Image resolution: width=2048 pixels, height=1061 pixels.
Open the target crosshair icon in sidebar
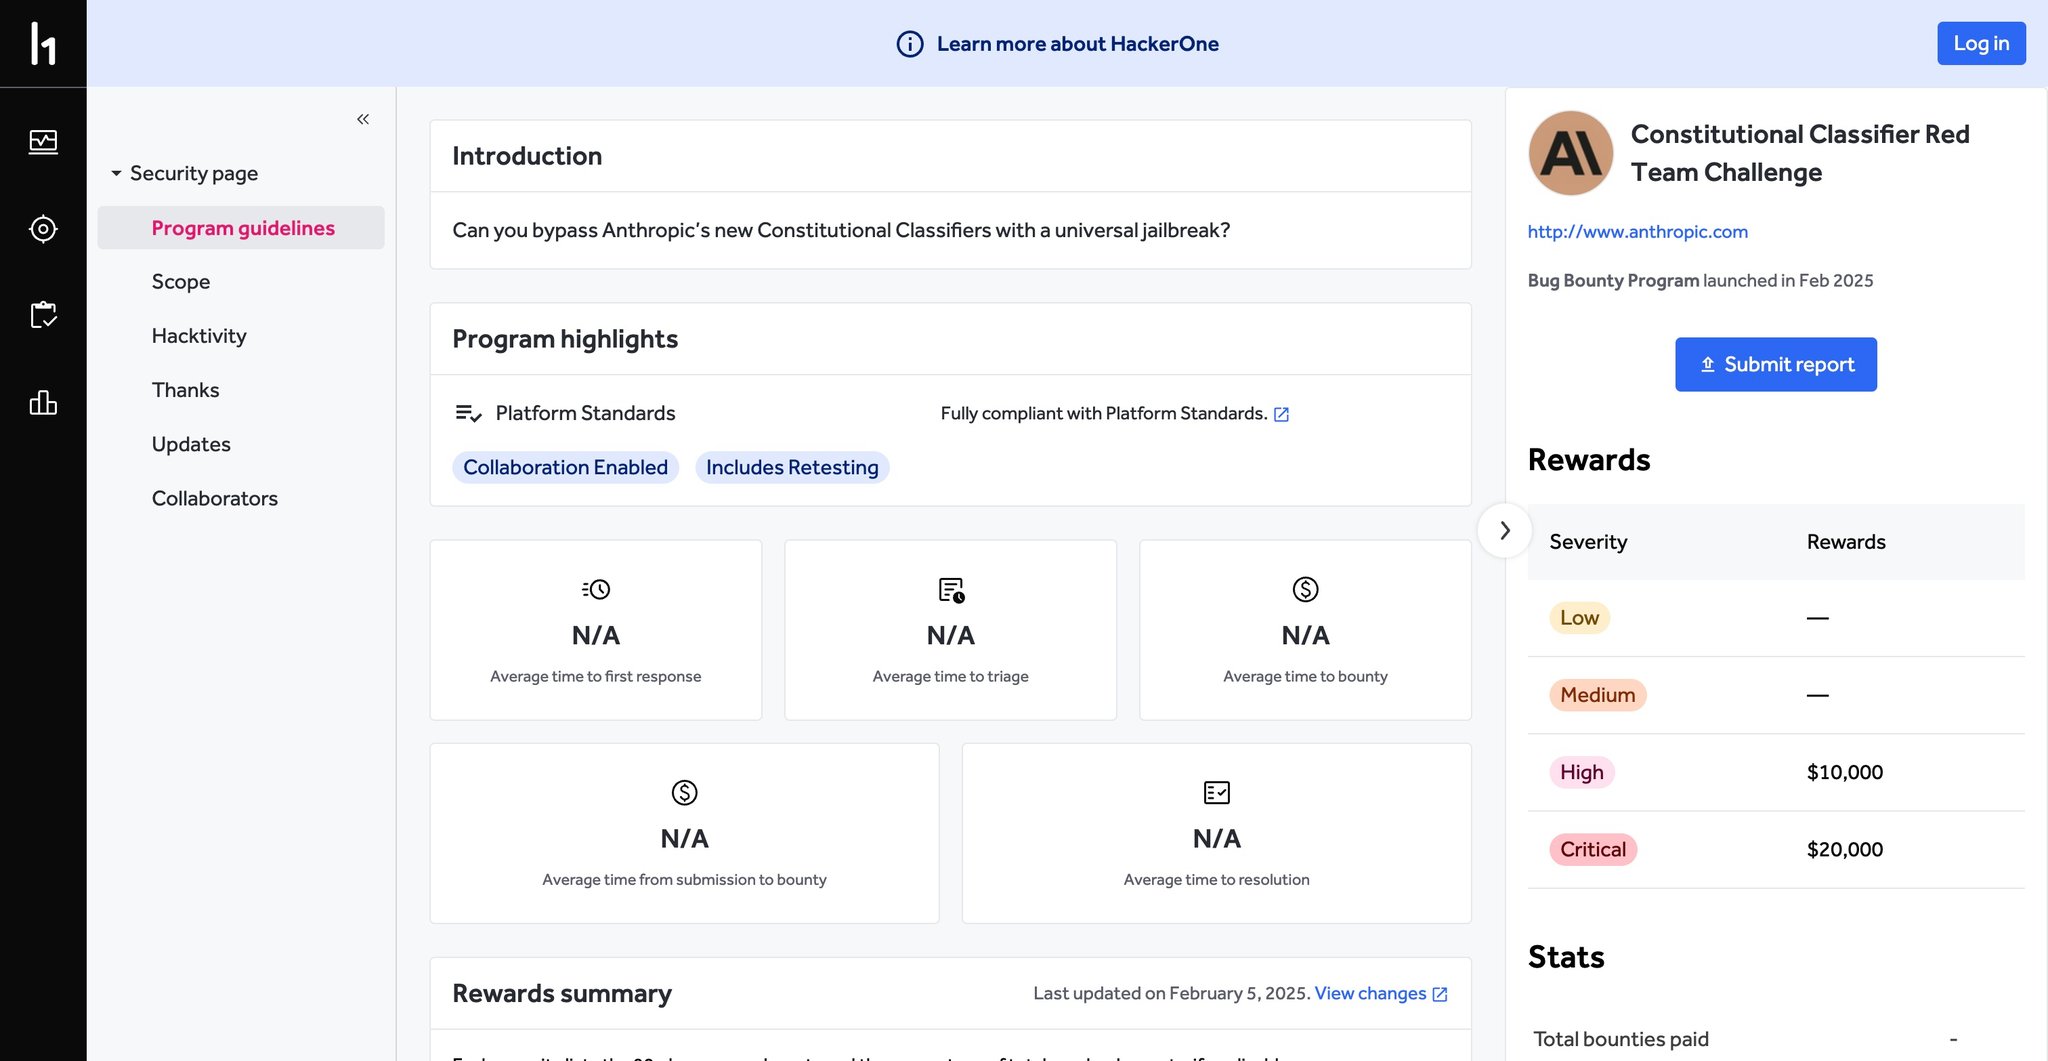(43, 229)
